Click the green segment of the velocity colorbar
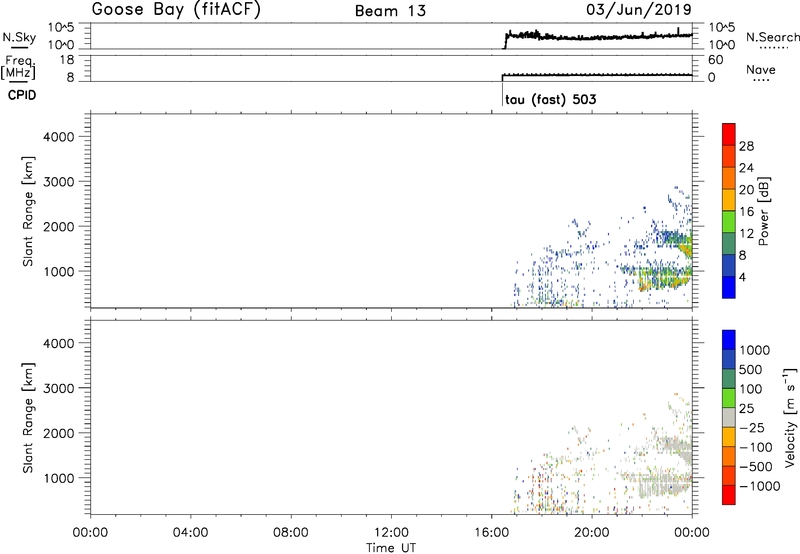The height and width of the screenshot is (554, 800). 729,398
